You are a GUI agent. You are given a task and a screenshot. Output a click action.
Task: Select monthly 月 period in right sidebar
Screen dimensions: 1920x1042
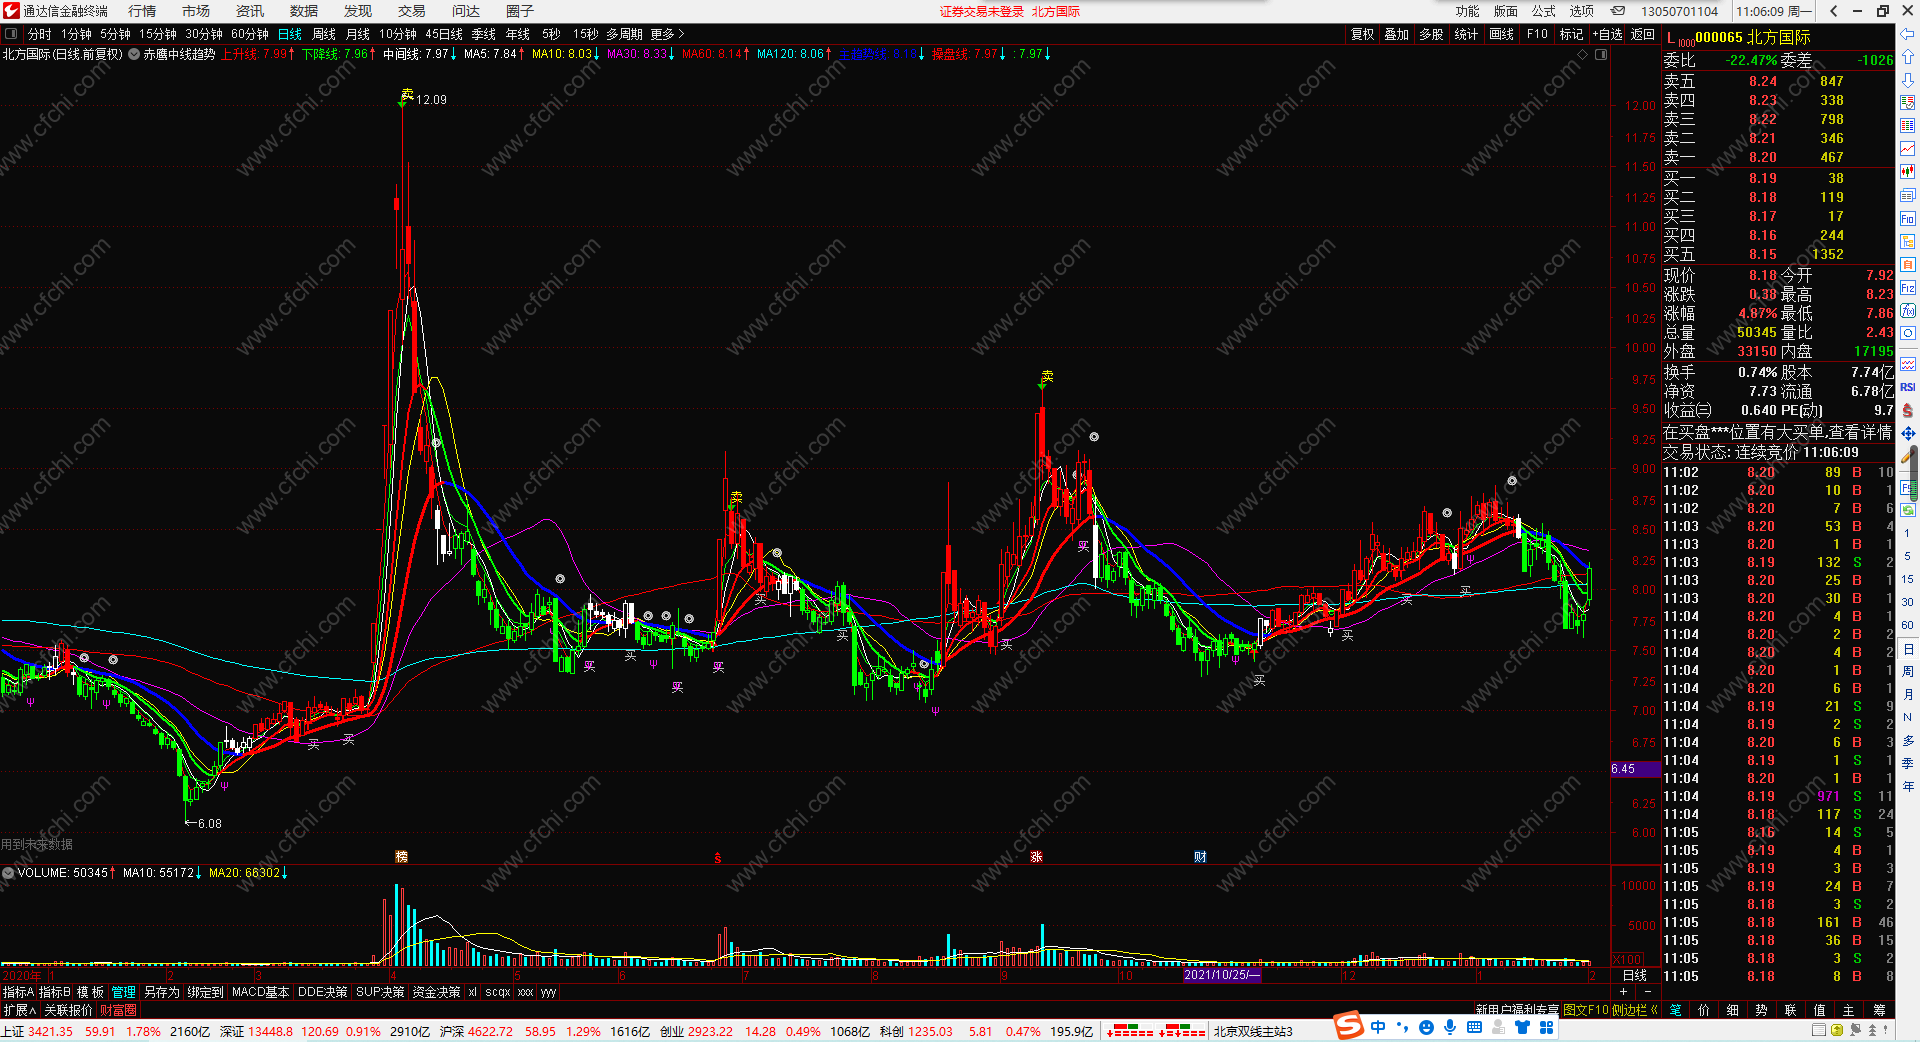tap(1908, 694)
